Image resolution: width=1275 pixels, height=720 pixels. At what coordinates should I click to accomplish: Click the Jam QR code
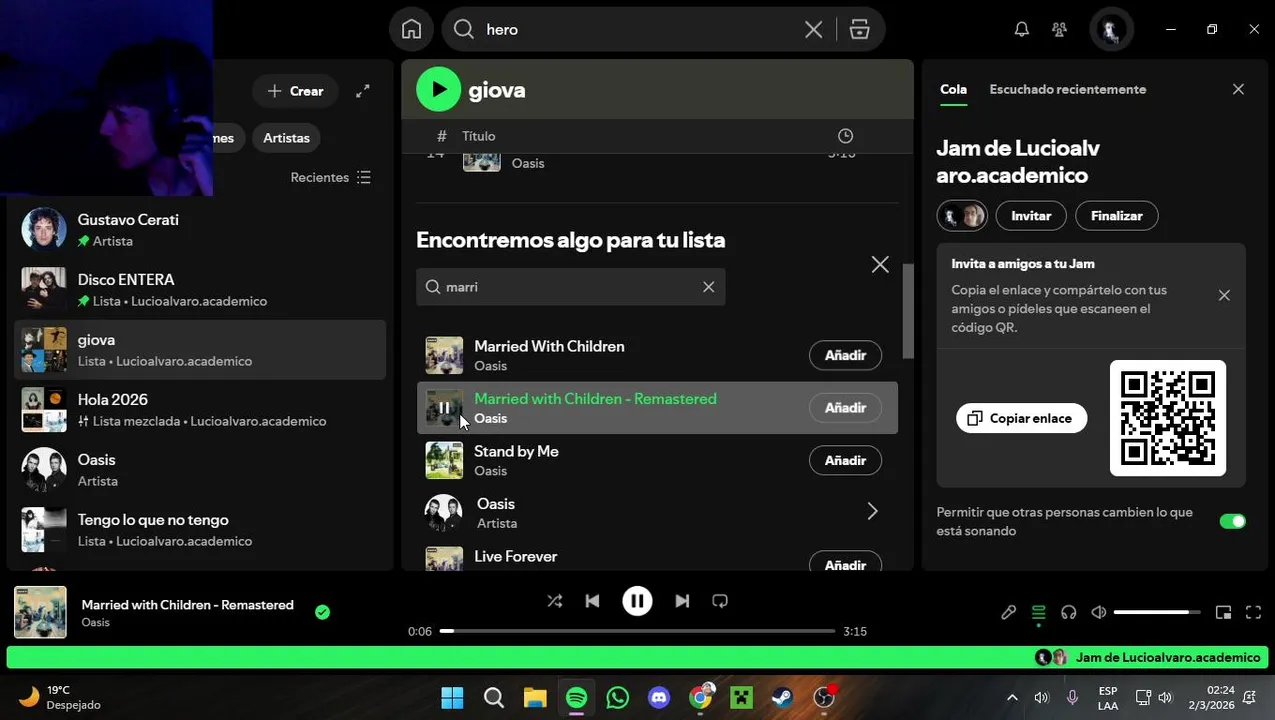[x=1168, y=418]
